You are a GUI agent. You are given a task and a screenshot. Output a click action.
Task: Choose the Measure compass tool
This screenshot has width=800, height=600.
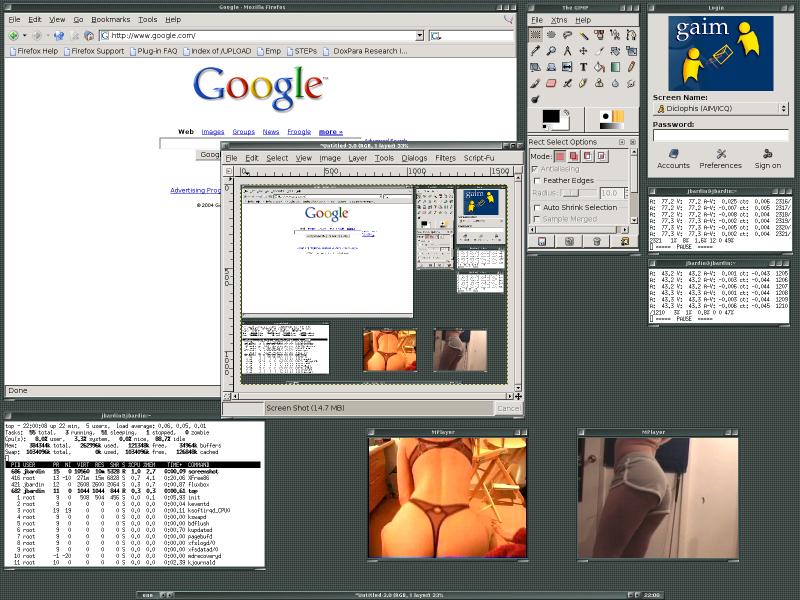pos(567,51)
